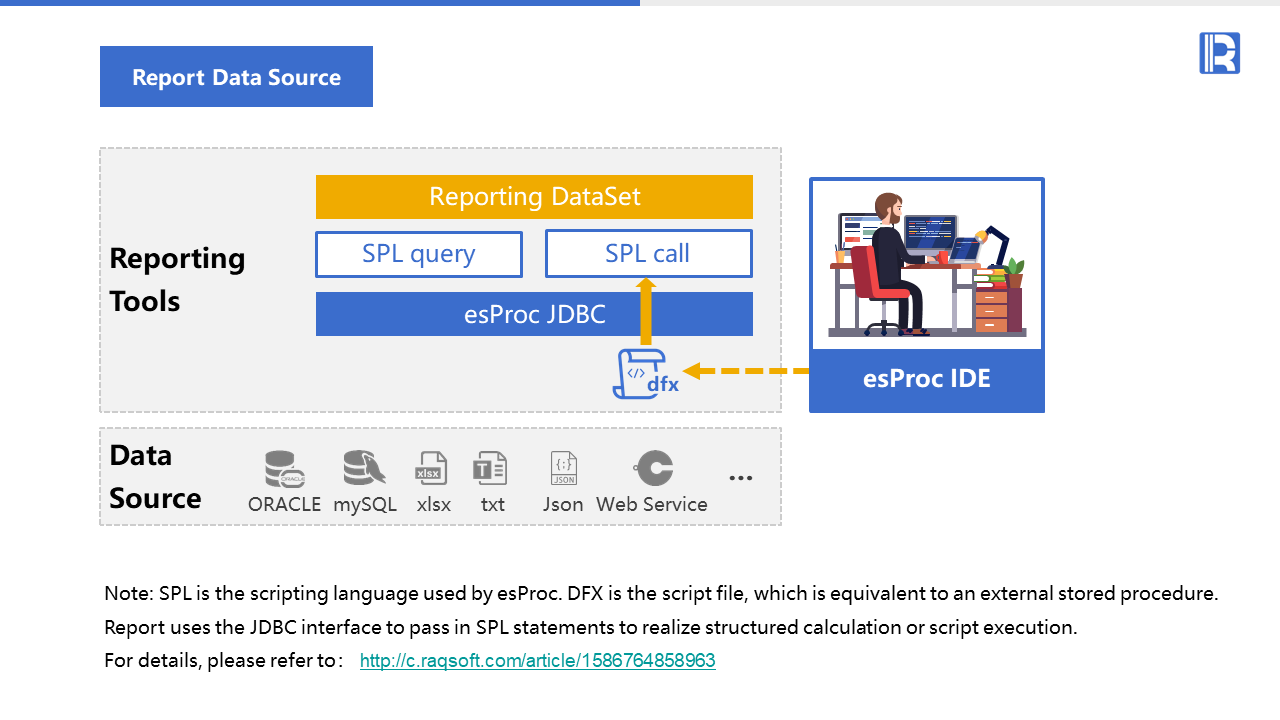The height and width of the screenshot is (720, 1280).
Task: Click the esProc IDE developer illustration
Action: 927,265
